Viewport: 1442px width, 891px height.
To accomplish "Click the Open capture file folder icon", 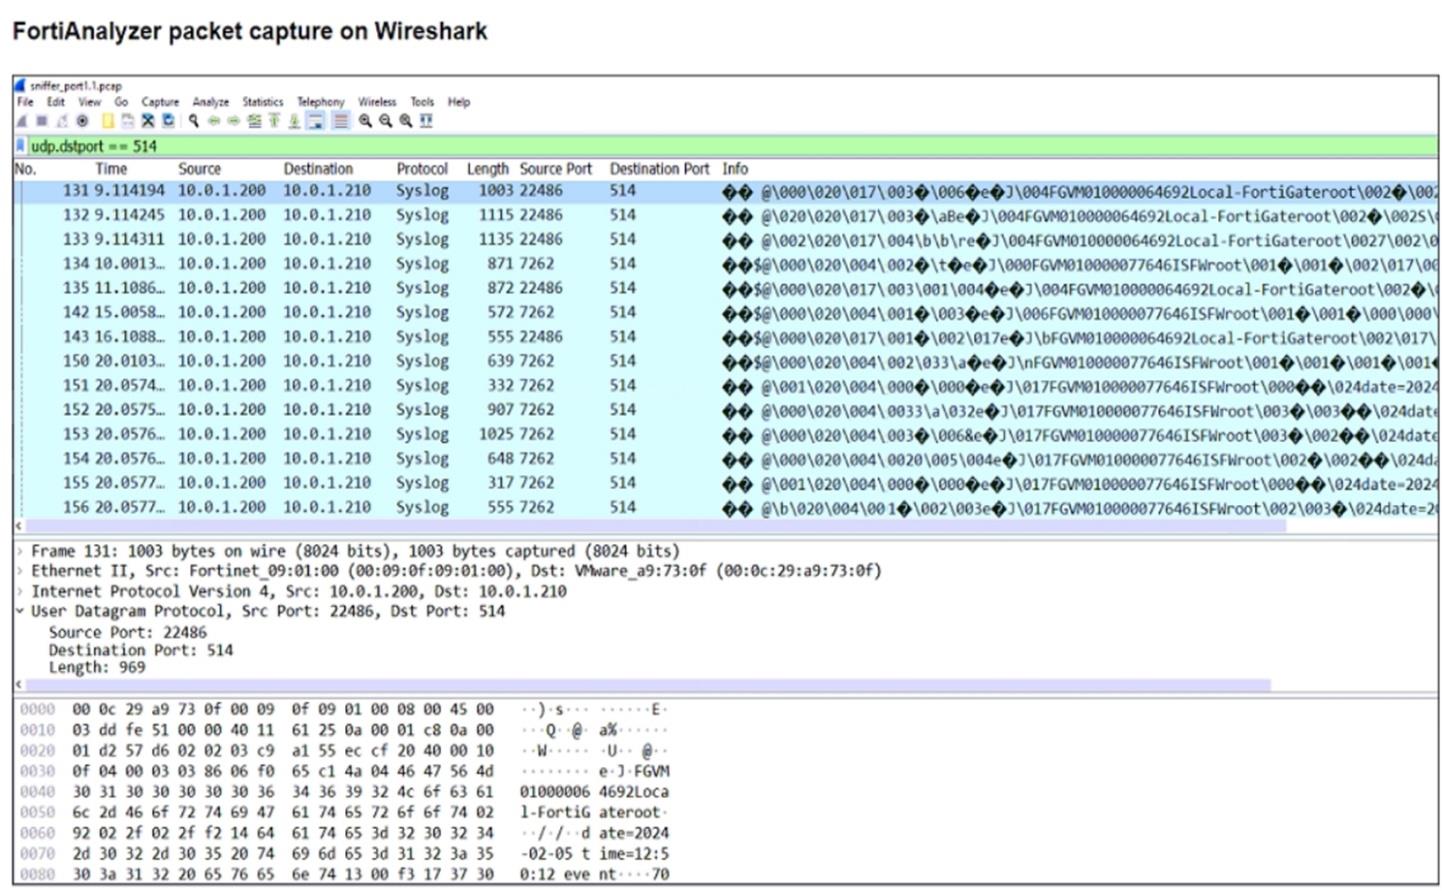I will coord(107,121).
